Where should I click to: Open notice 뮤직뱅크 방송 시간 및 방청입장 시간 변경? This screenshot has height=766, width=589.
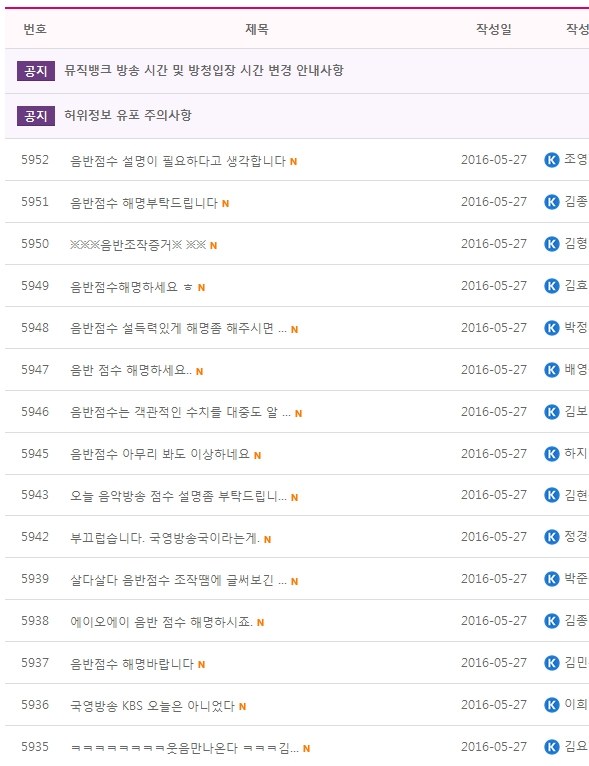tap(204, 70)
